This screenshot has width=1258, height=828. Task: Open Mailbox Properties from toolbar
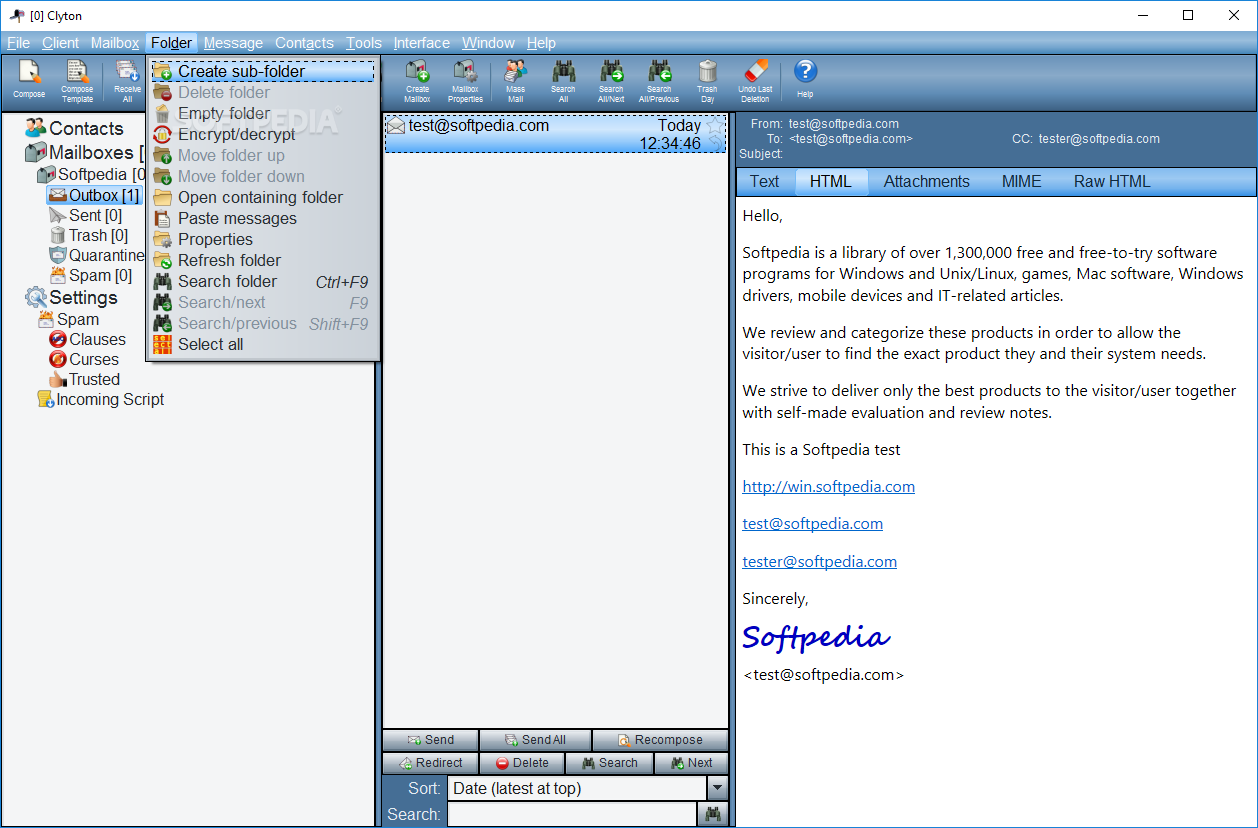pyautogui.click(x=465, y=80)
